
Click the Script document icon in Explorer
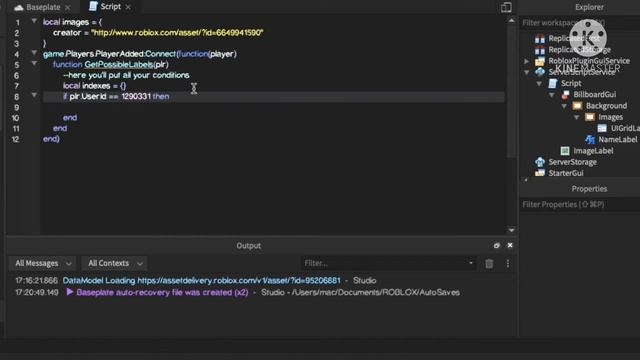(x=552, y=83)
